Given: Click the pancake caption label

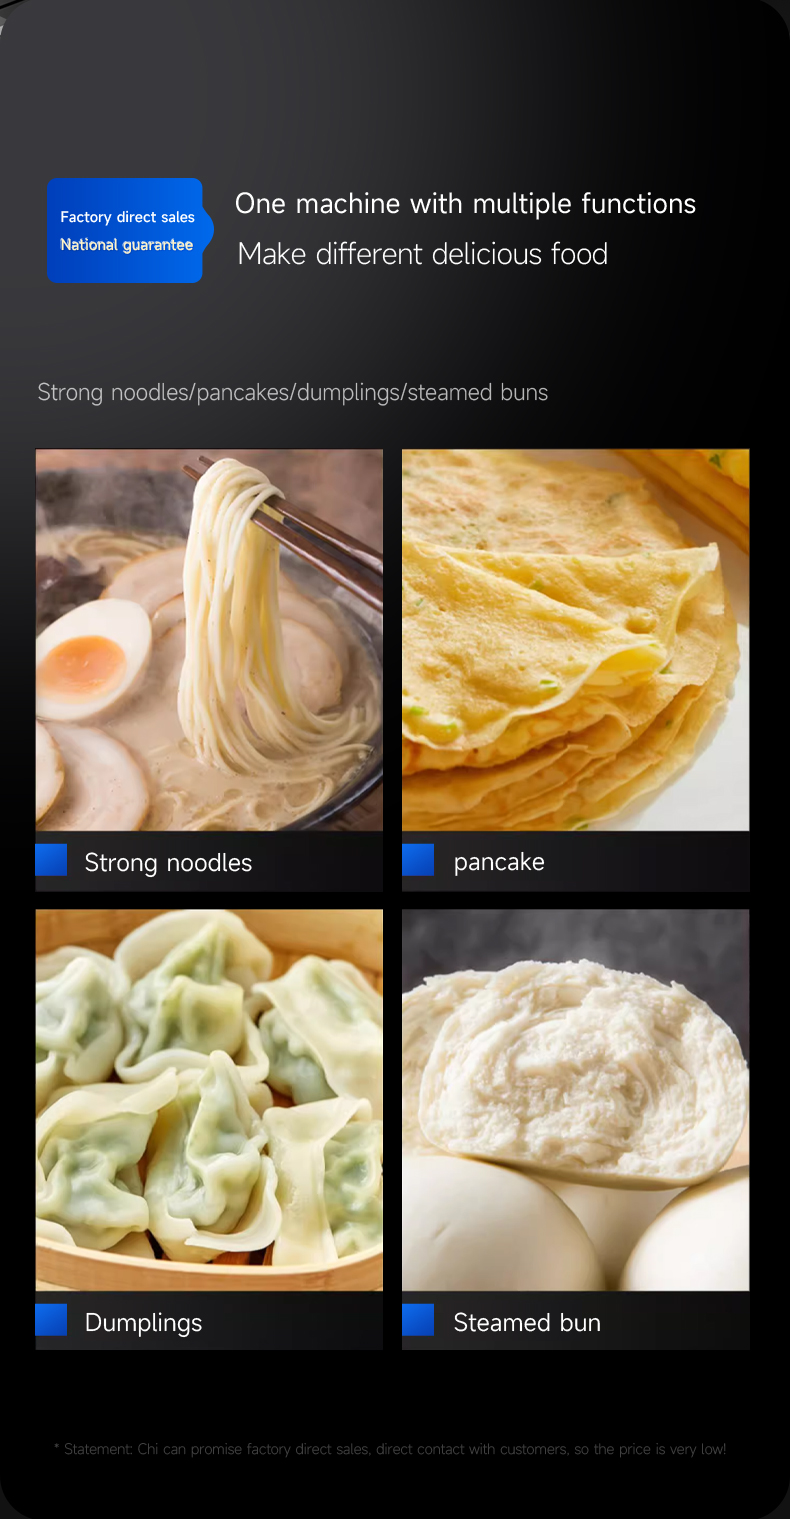Looking at the screenshot, I should click(x=499, y=862).
